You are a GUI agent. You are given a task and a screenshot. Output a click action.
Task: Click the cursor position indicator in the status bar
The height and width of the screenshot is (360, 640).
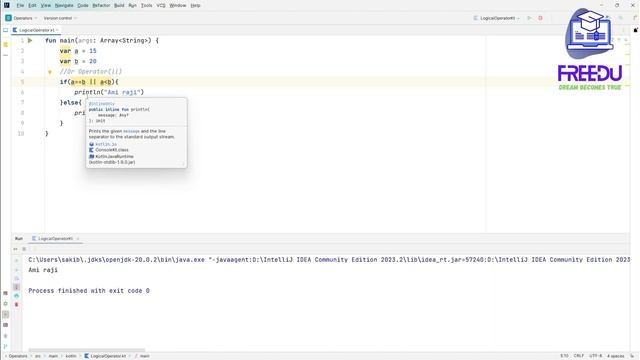(x=564, y=356)
